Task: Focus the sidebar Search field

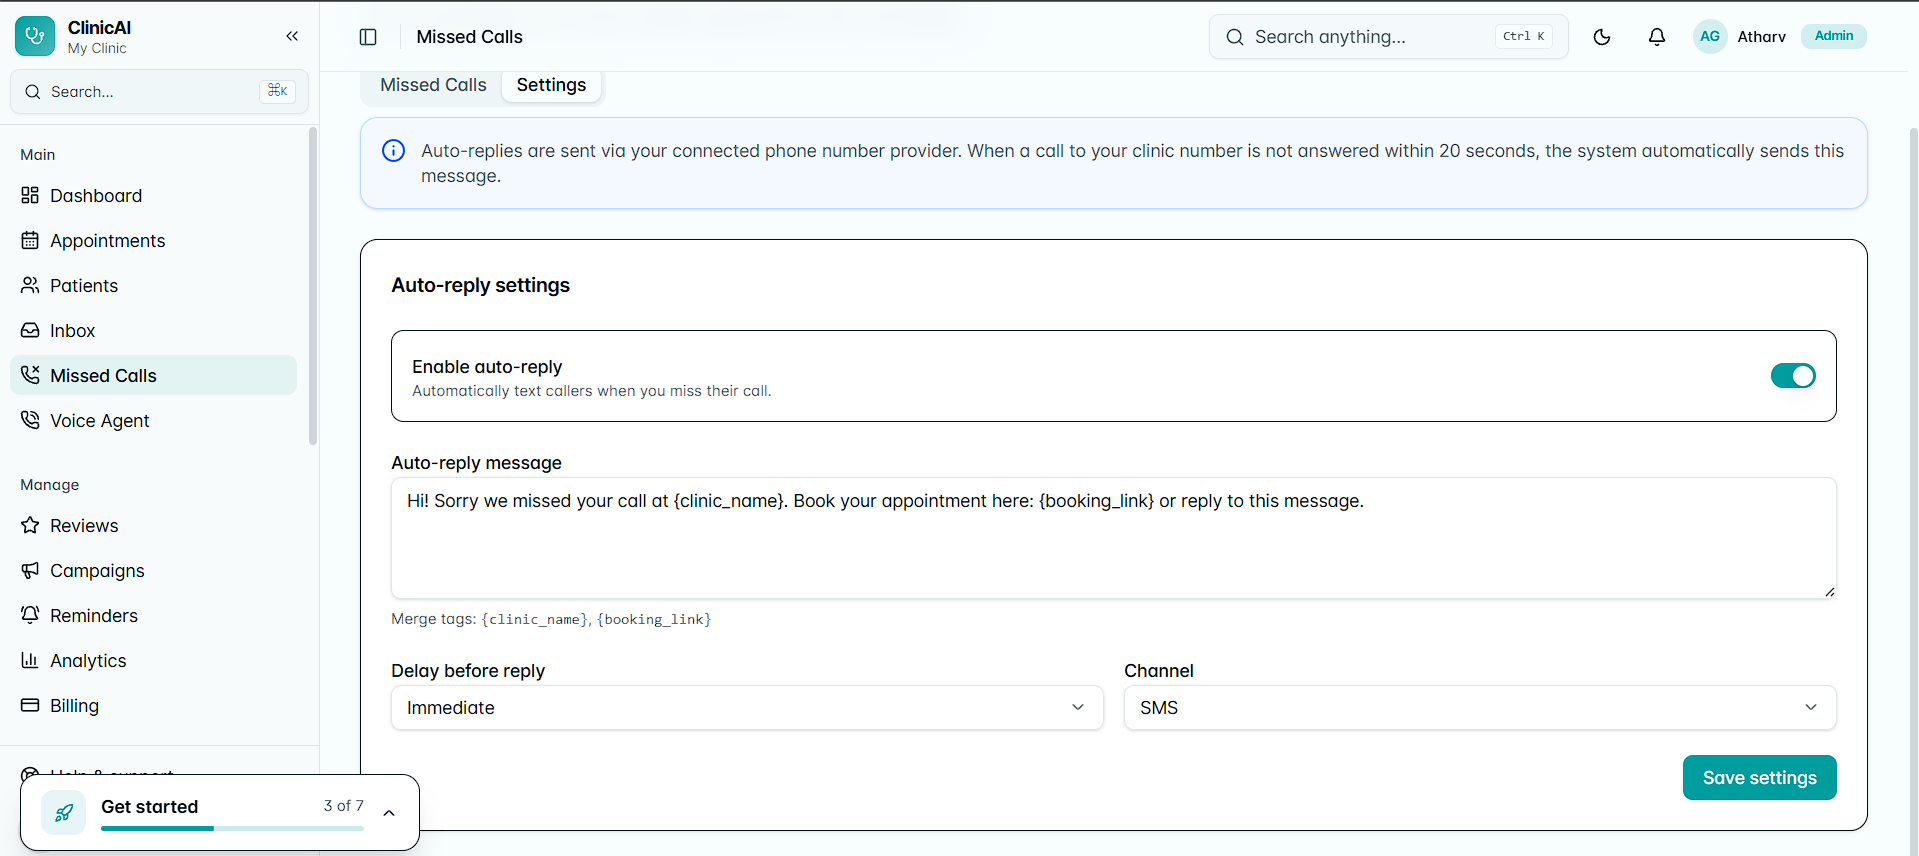Action: point(159,92)
